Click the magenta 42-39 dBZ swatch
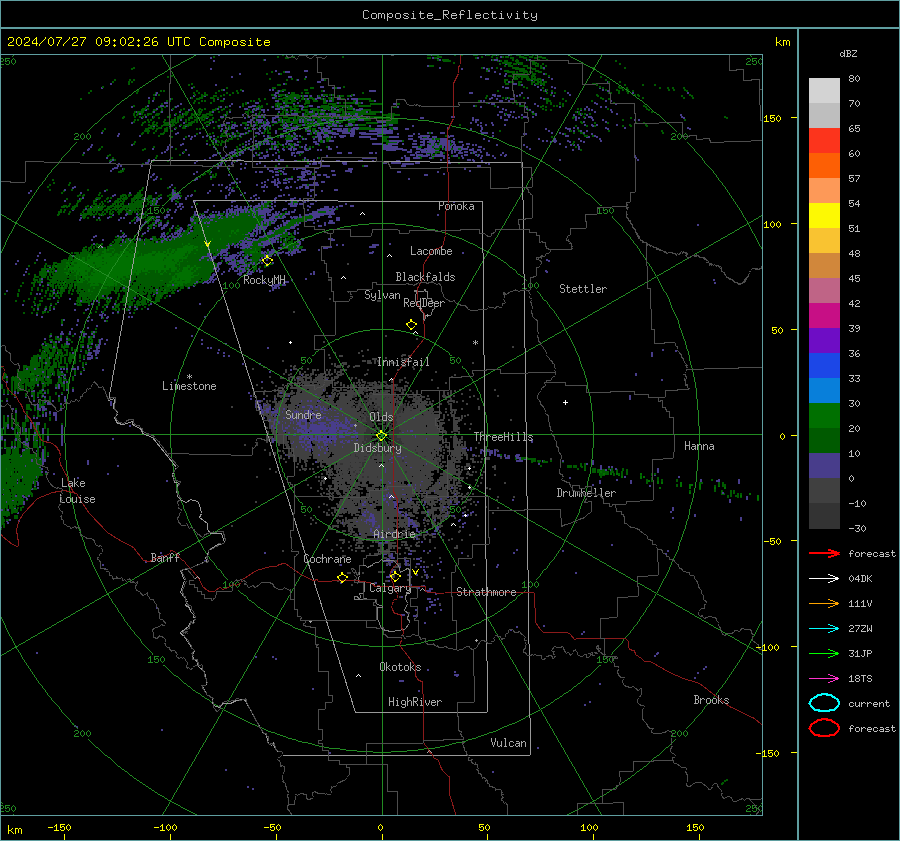Screen dimensions: 900x841 (824, 316)
